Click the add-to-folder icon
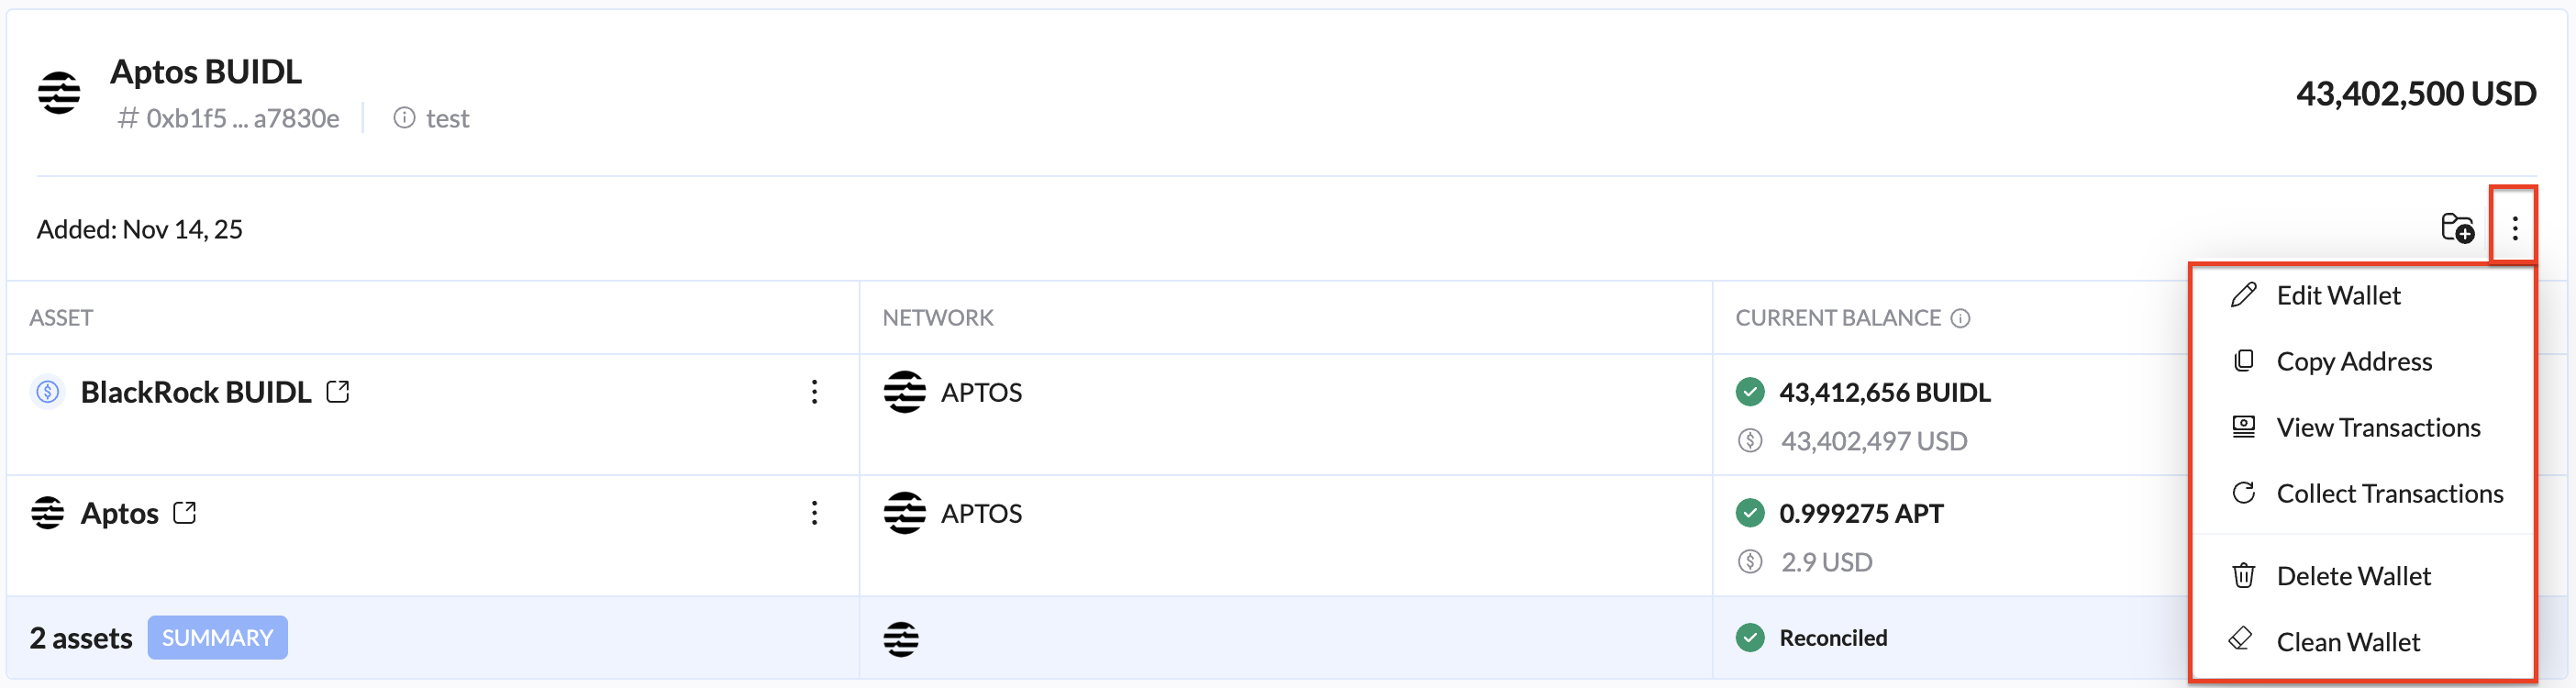2576x688 pixels. pyautogui.click(x=2457, y=228)
